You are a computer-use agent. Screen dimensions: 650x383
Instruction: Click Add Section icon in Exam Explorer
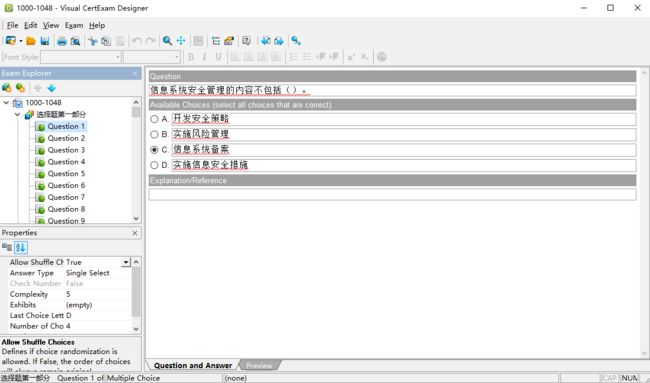coord(7,88)
